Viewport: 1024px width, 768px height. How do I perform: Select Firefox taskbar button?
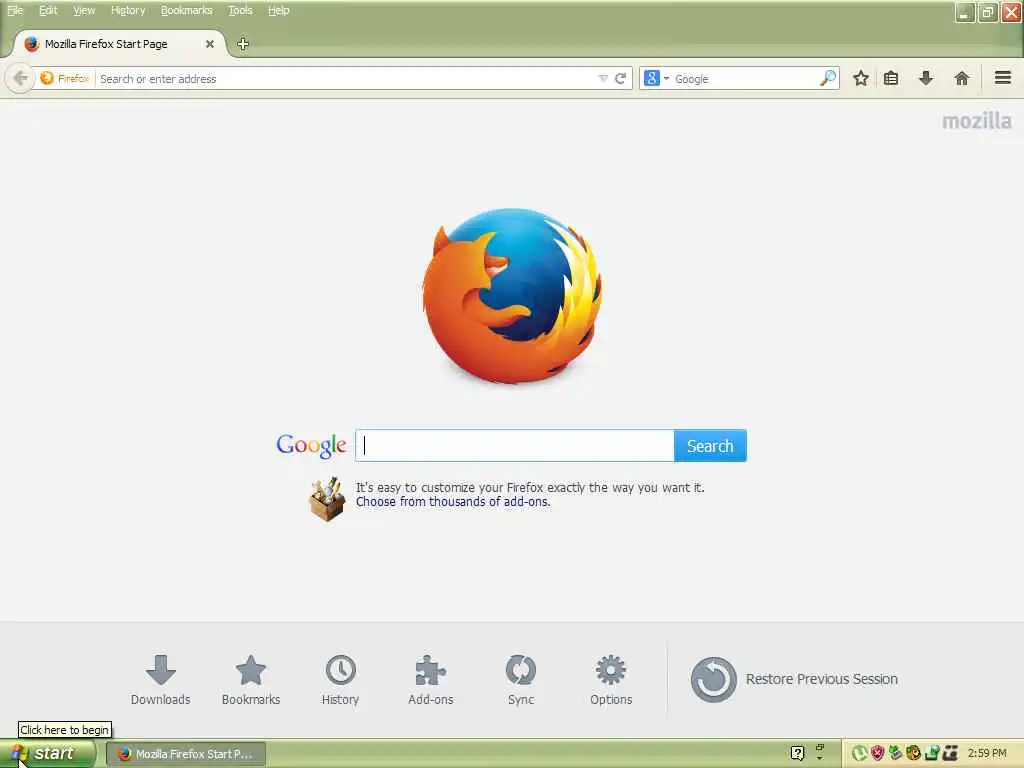186,754
